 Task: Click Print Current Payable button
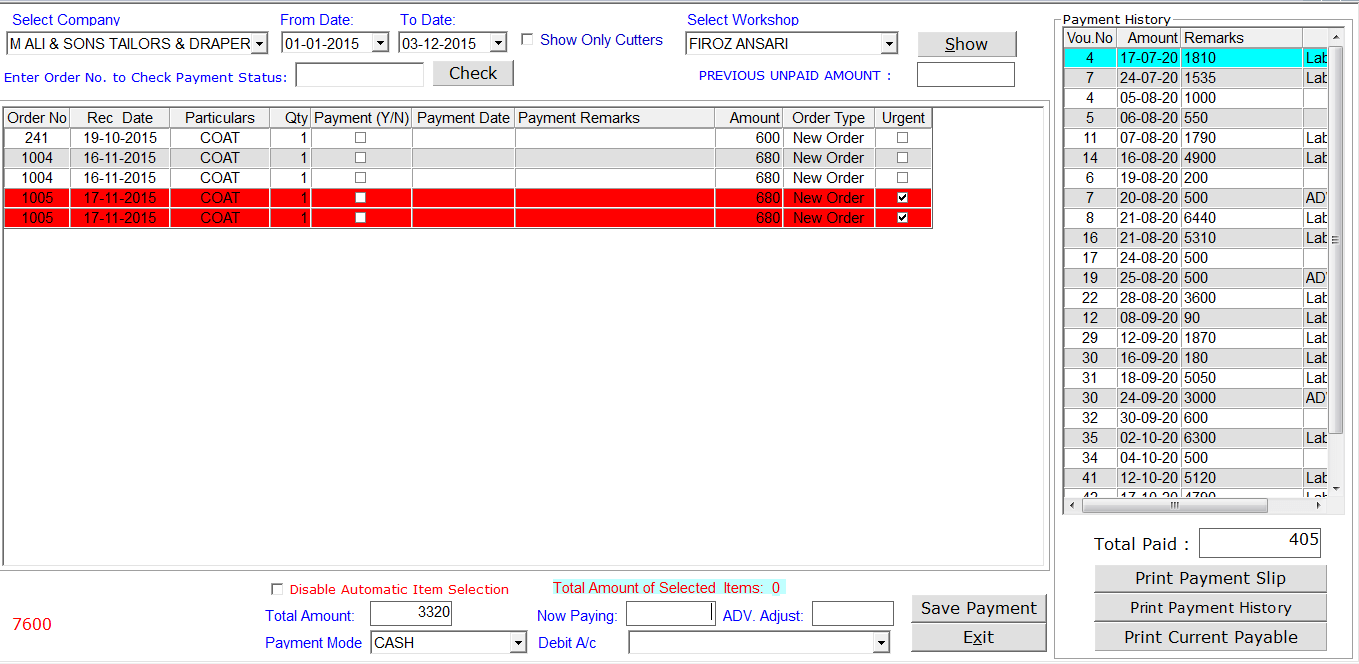[x=1210, y=637]
